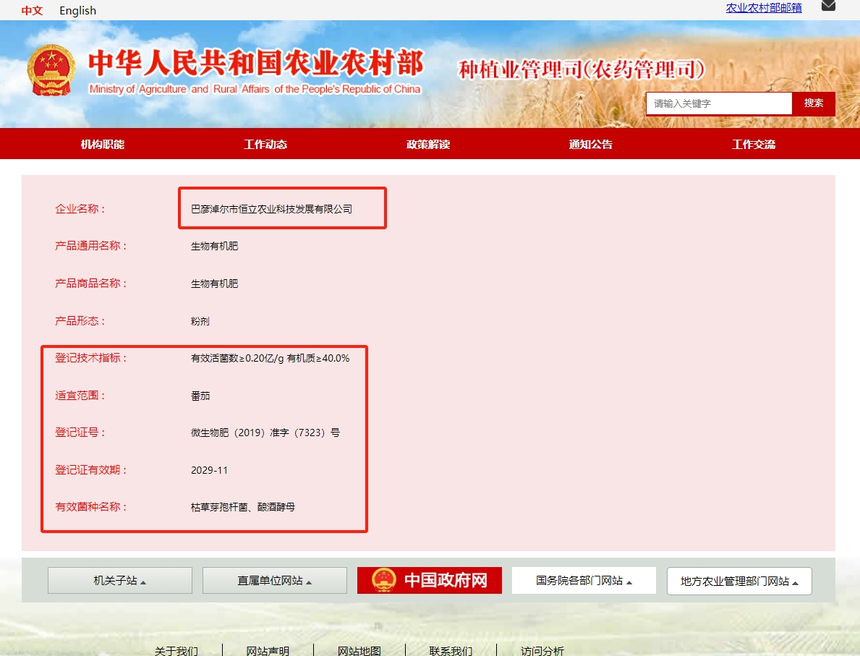Click the 种植业管理司(农药管理司) heading
860x656 pixels.
coord(581,70)
